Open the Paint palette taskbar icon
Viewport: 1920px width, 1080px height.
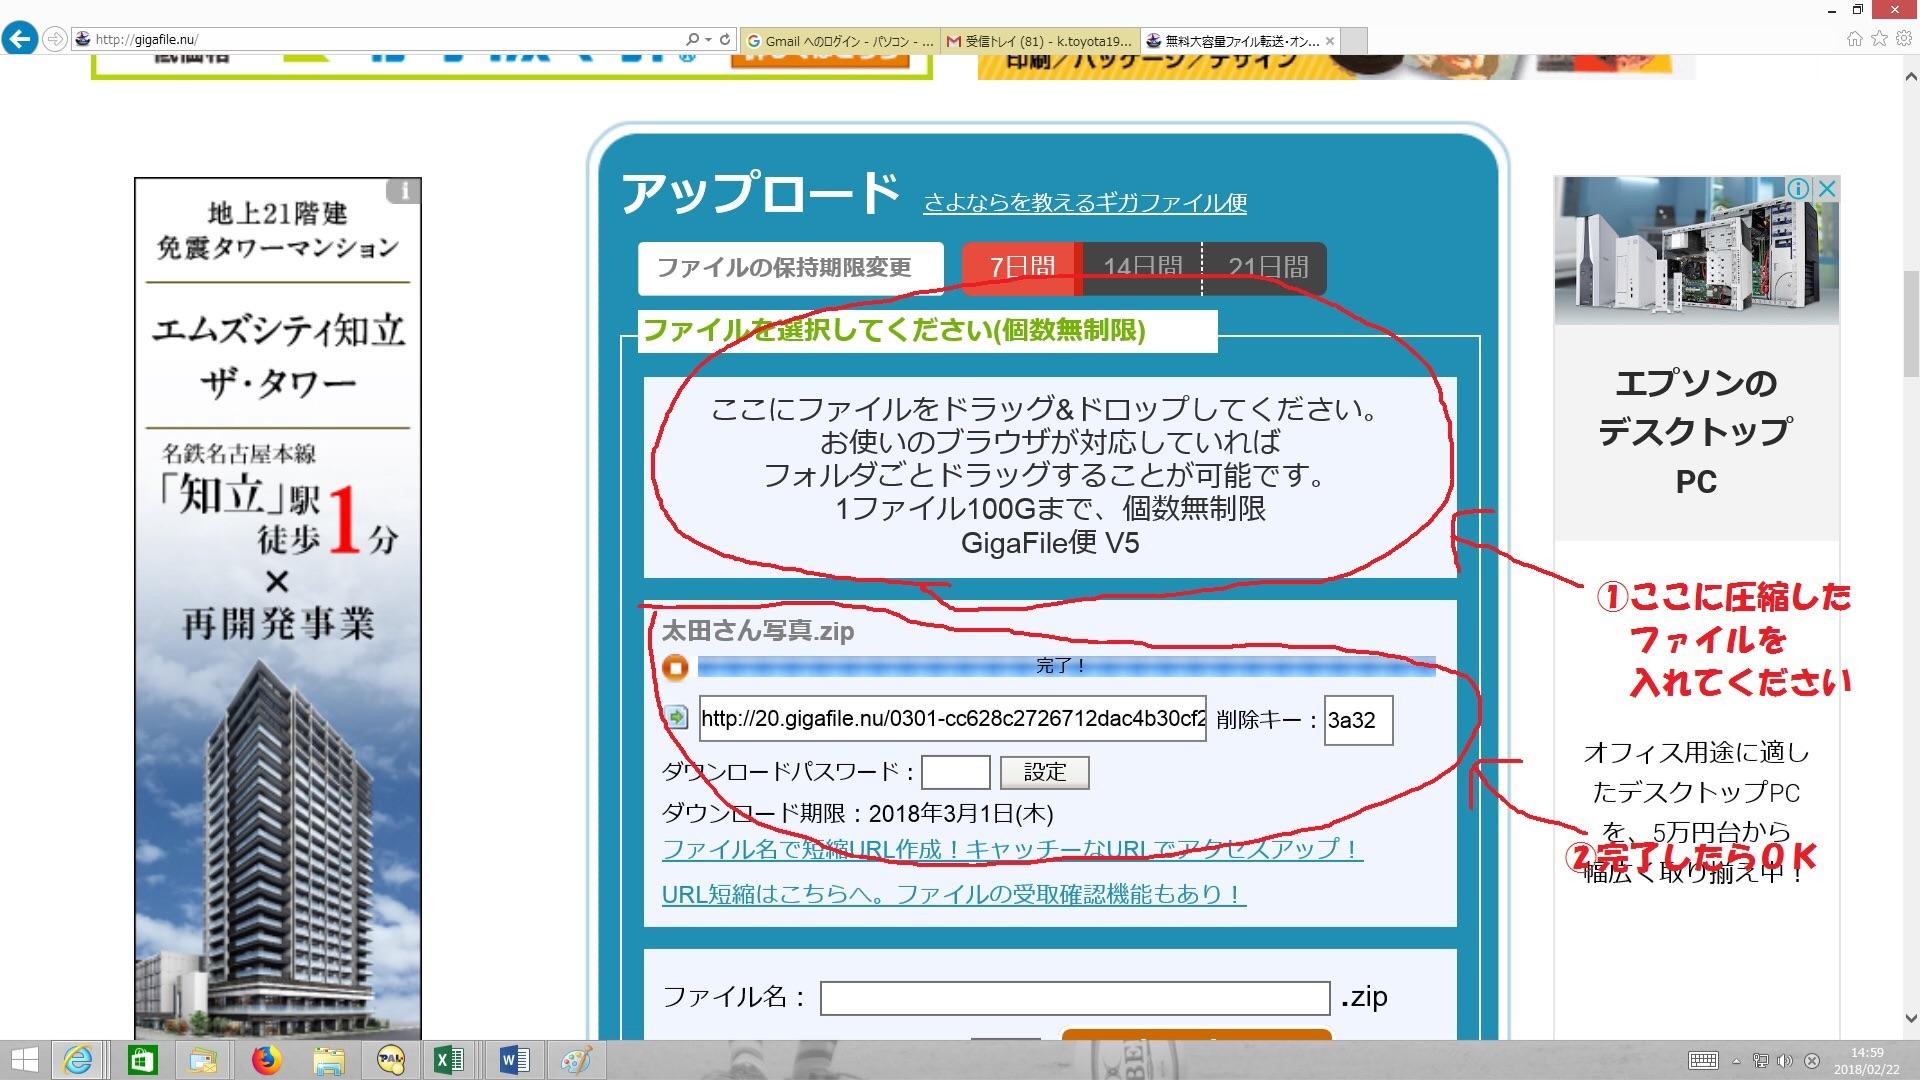576,1060
